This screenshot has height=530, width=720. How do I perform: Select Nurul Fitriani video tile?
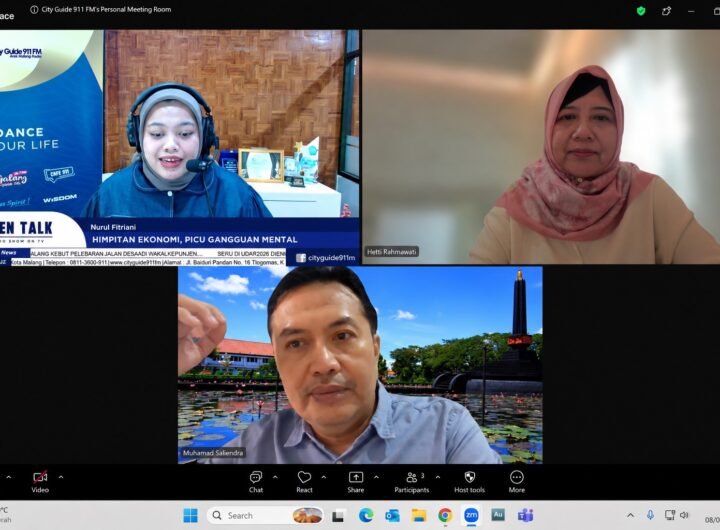[180, 147]
